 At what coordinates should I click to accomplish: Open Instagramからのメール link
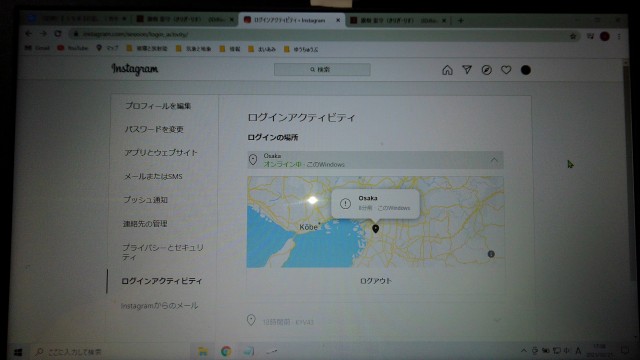(x=159, y=306)
